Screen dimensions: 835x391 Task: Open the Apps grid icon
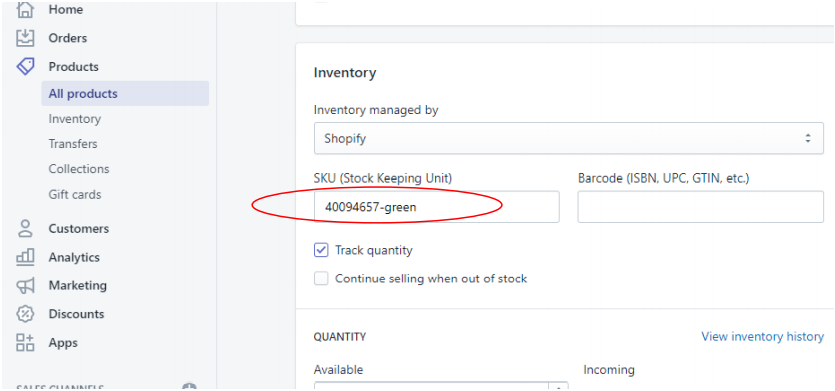click(25, 343)
